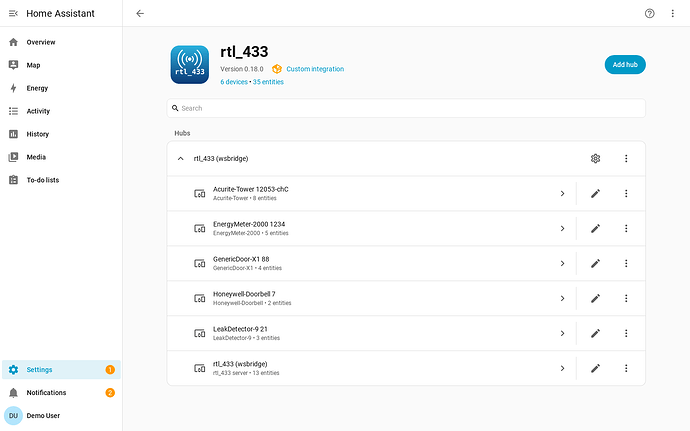Open the top-right overflow menu
Screen dimensions: 690x431
672,14
